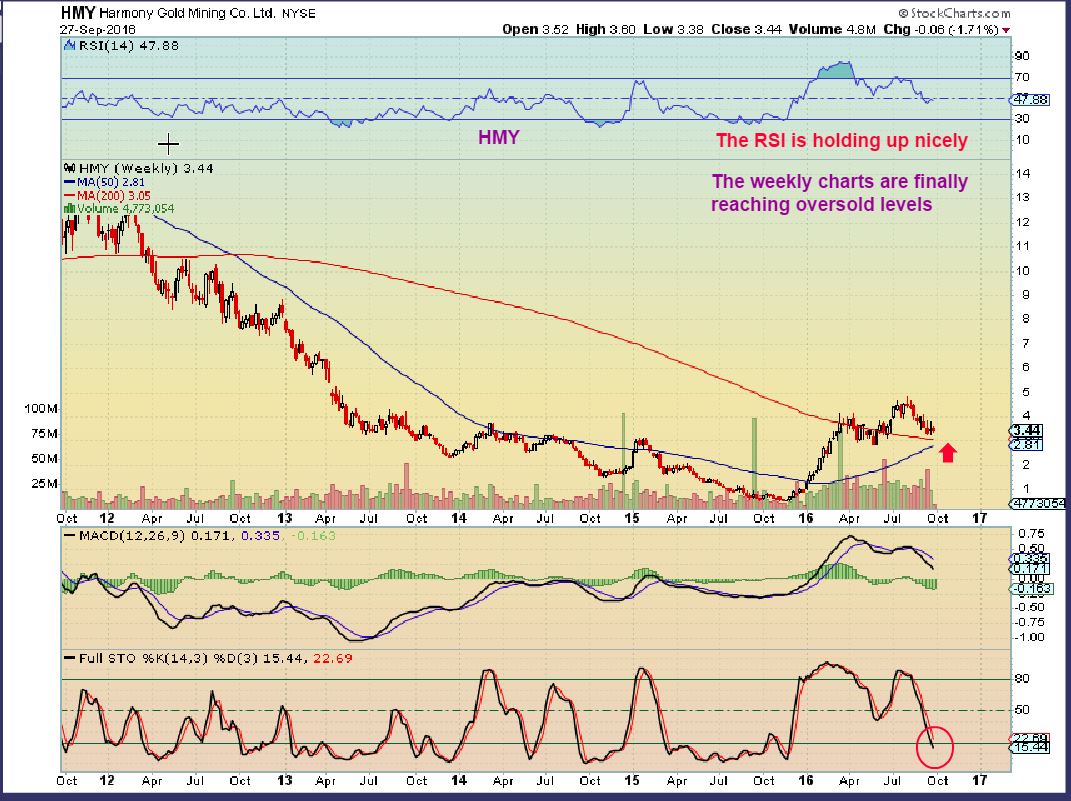Viewport: 1071px width, 801px height.
Task: Click the 'weekly charts are finally reaching oversold' note
Action: (839, 193)
